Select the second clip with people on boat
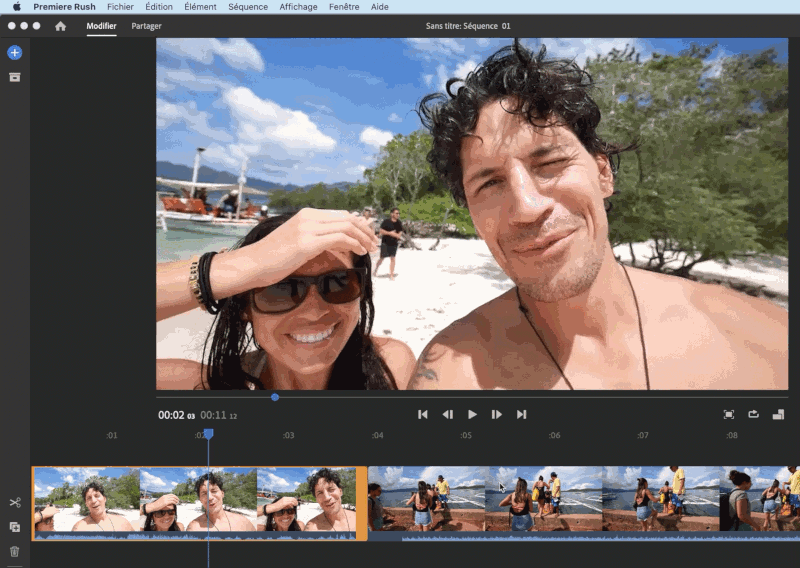 click(x=580, y=498)
